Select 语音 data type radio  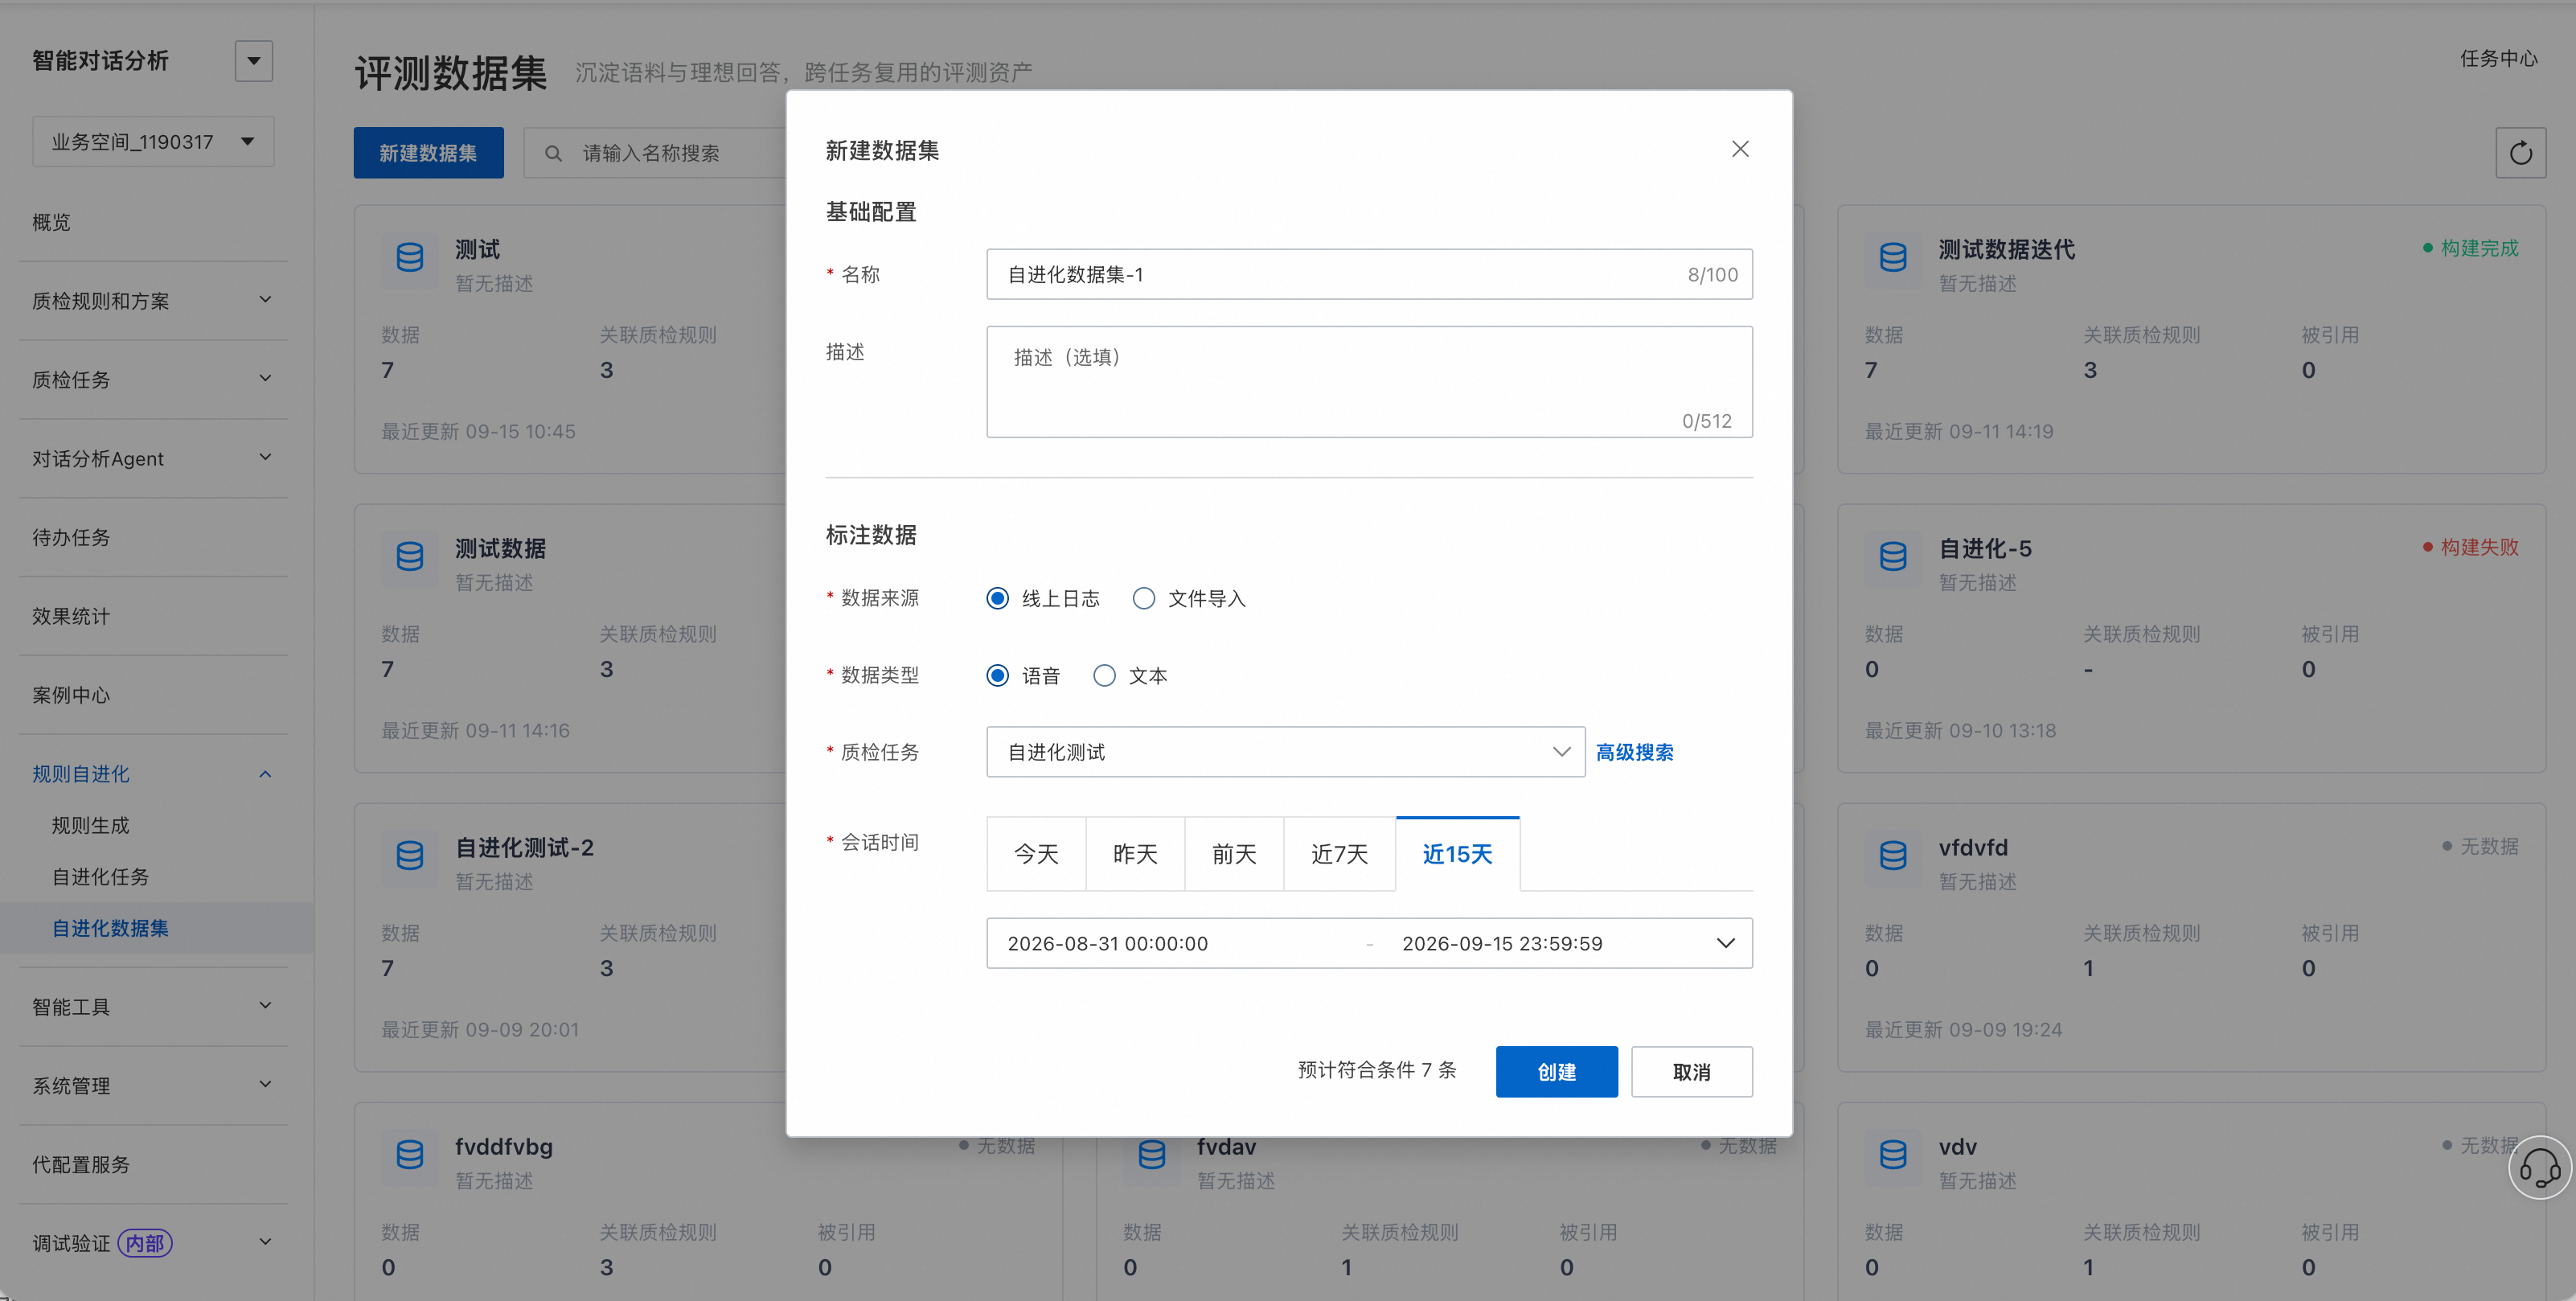(x=997, y=676)
